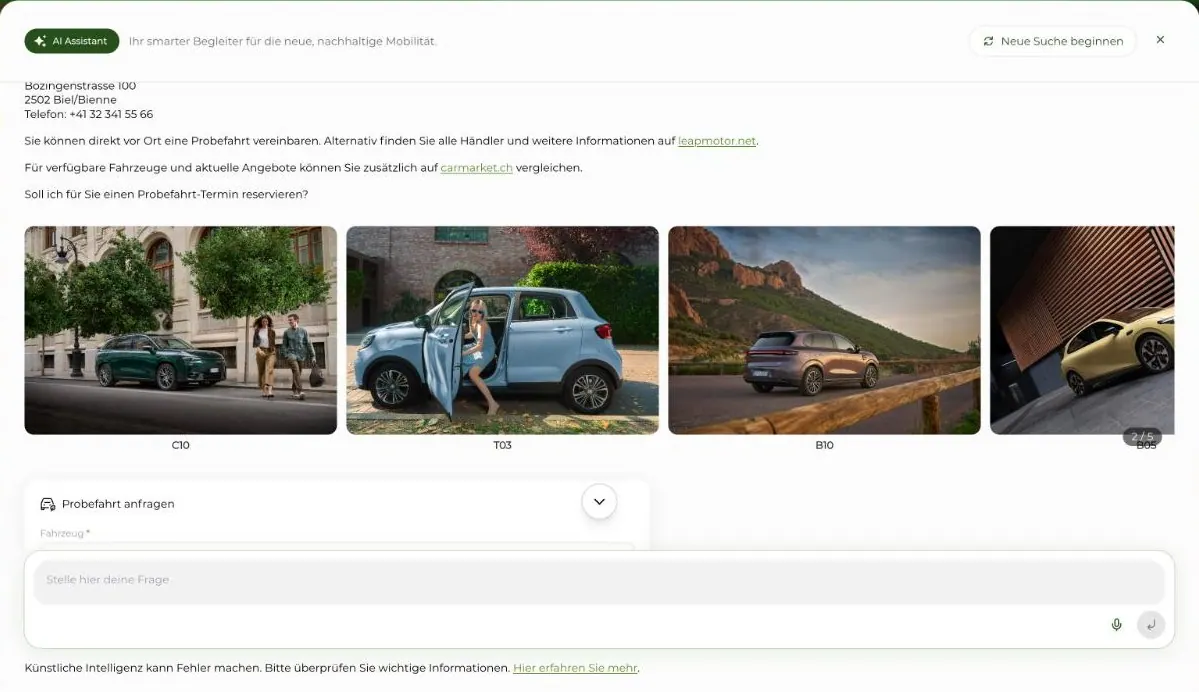Select the C10 car image
Image resolution: width=1199 pixels, height=692 pixels.
coord(180,330)
